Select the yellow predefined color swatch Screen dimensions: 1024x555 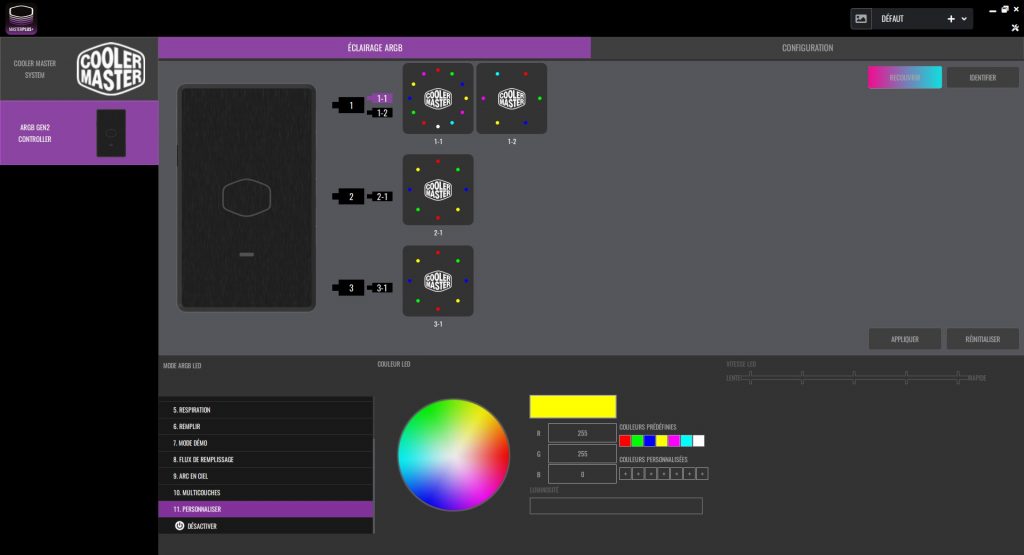click(662, 441)
